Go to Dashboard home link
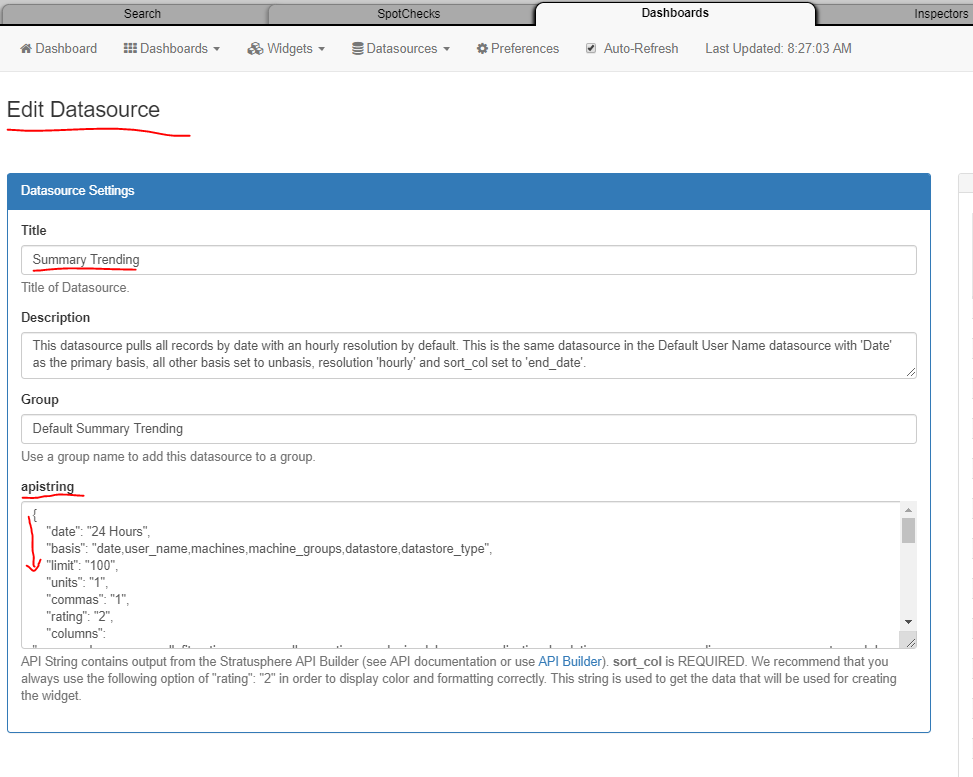Screen dimensions: 973x777 (58, 48)
